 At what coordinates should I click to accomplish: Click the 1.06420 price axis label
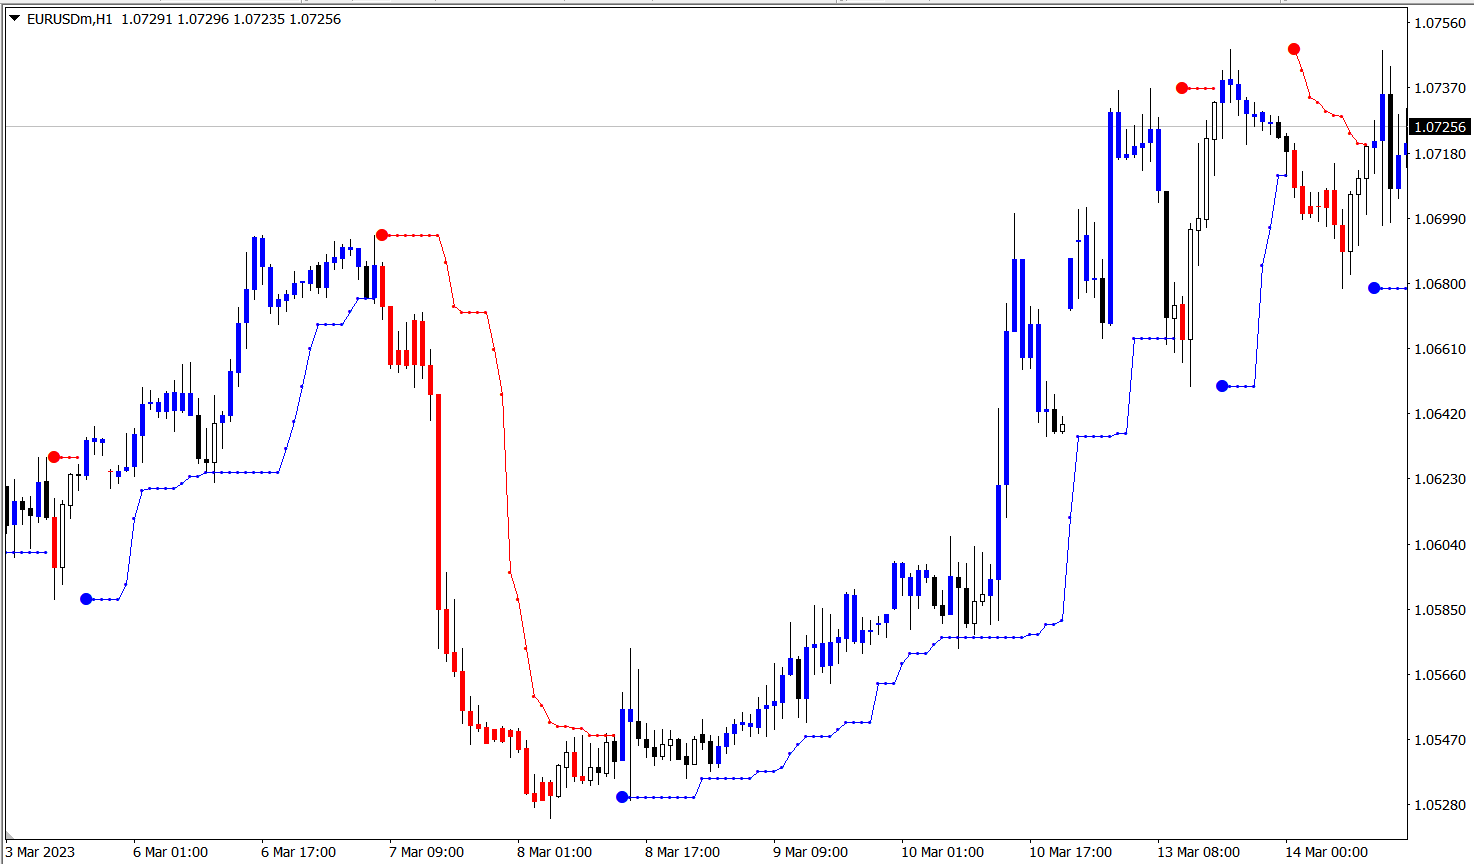[1440, 414]
